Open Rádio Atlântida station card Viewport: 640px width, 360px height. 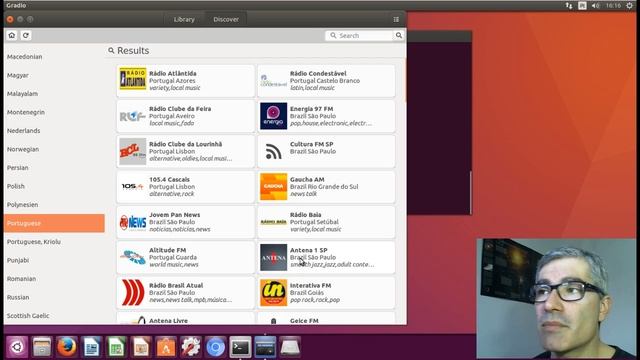point(185,80)
